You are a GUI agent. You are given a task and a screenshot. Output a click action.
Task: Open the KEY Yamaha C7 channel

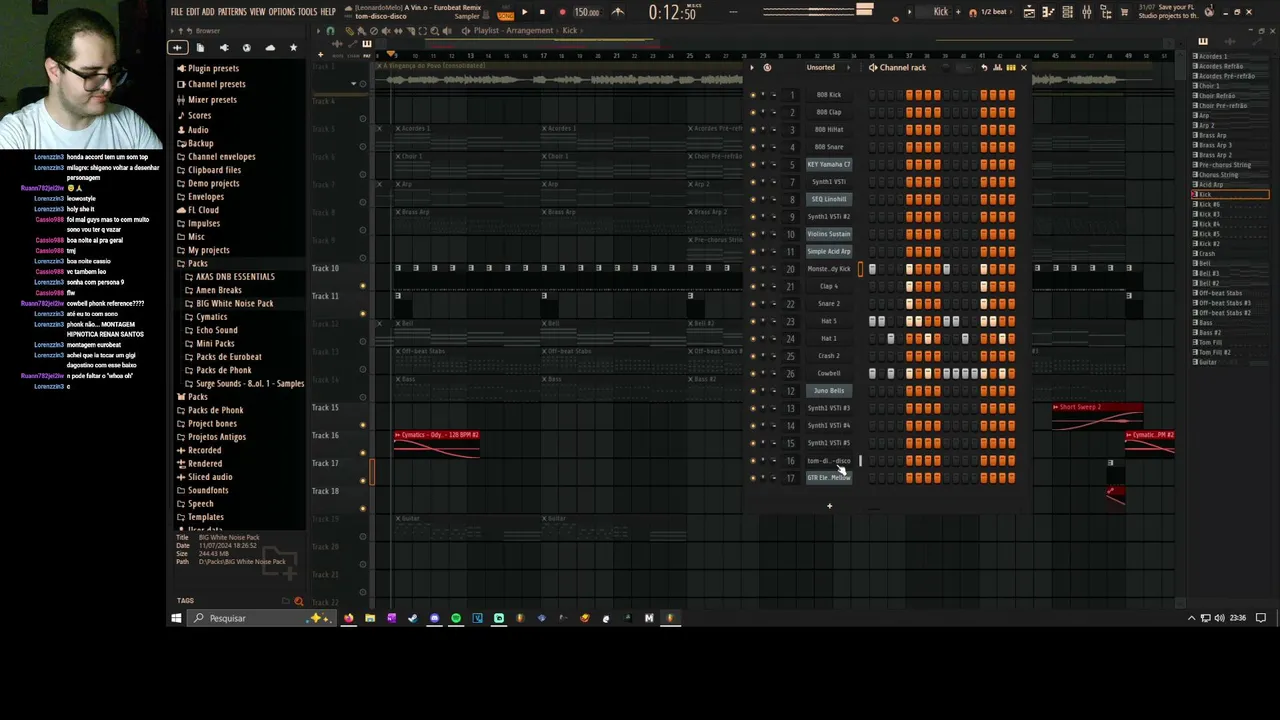click(829, 164)
